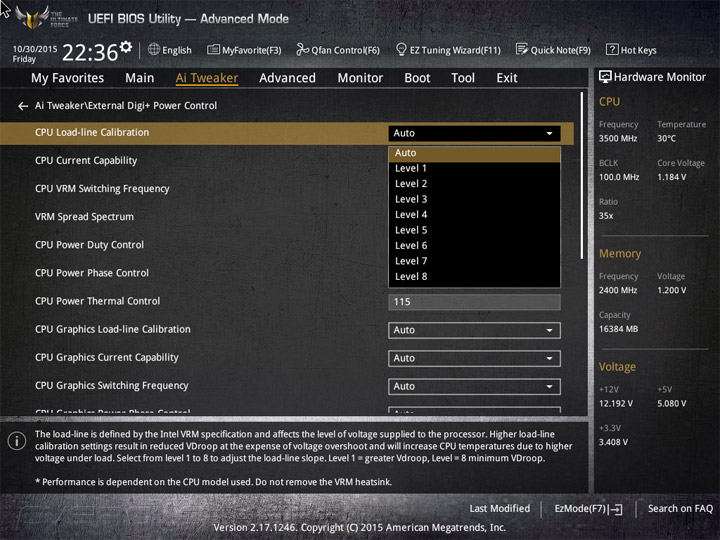Image resolution: width=720 pixels, height=540 pixels.
Task: Click the 115 thermal control field
Action: pyautogui.click(x=474, y=302)
